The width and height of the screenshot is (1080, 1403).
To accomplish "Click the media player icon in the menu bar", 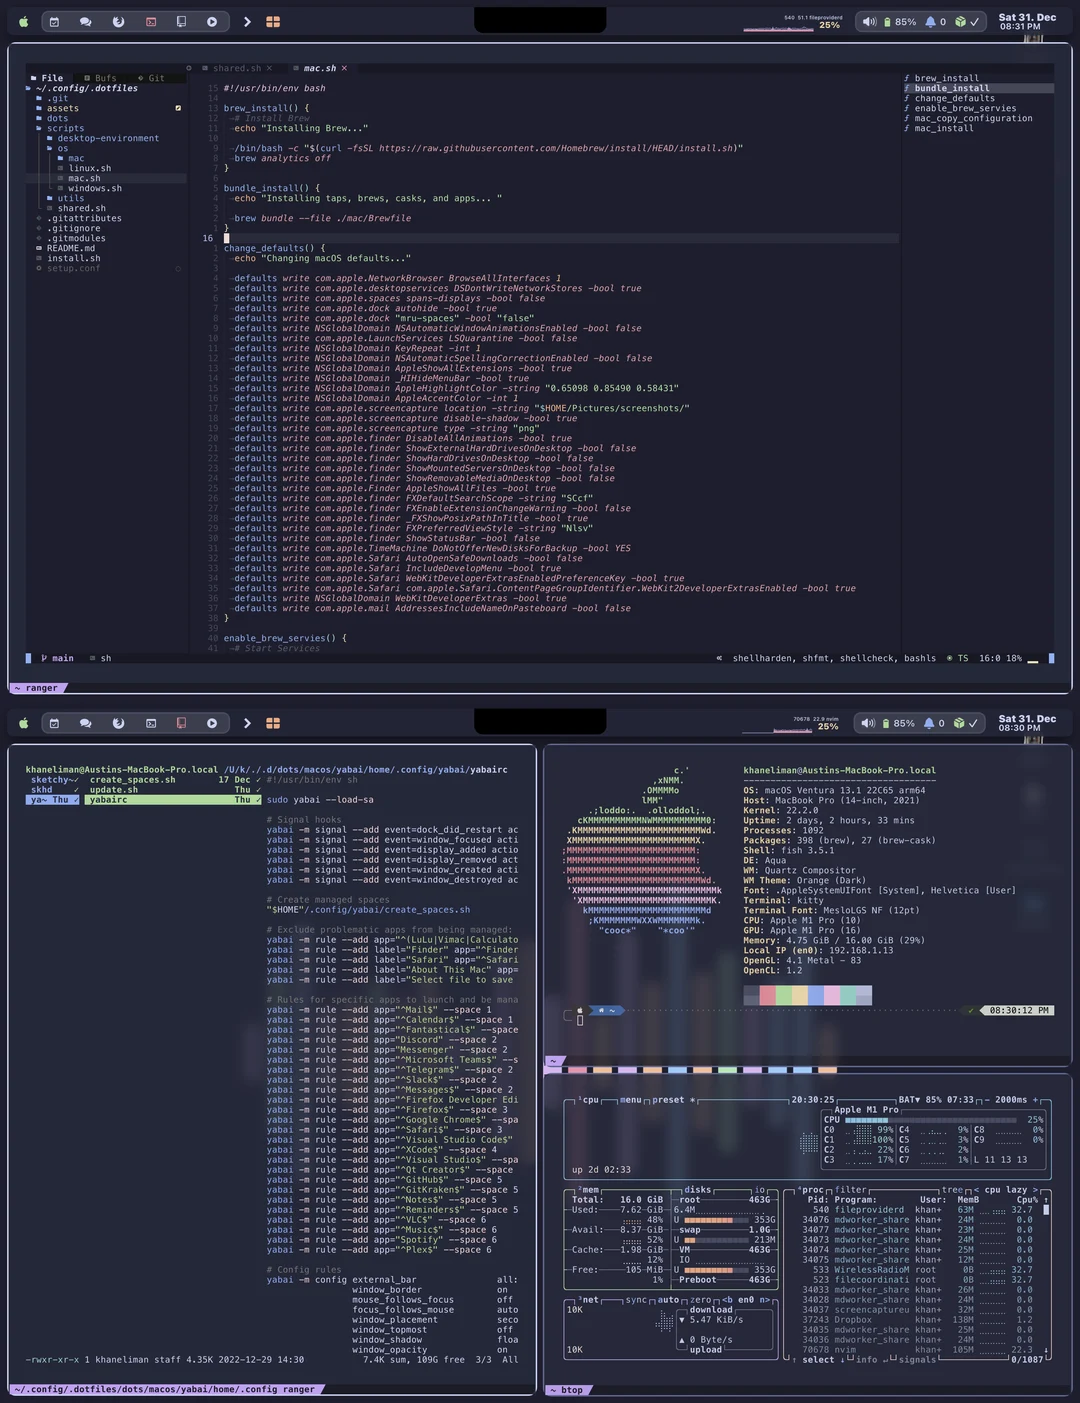I will [x=212, y=21].
